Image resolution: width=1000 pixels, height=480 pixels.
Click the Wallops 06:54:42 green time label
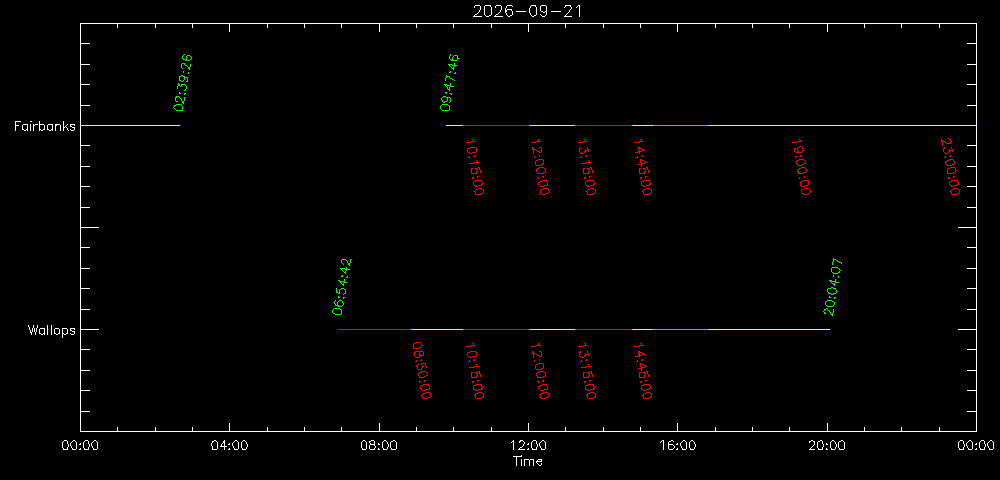coord(342,287)
